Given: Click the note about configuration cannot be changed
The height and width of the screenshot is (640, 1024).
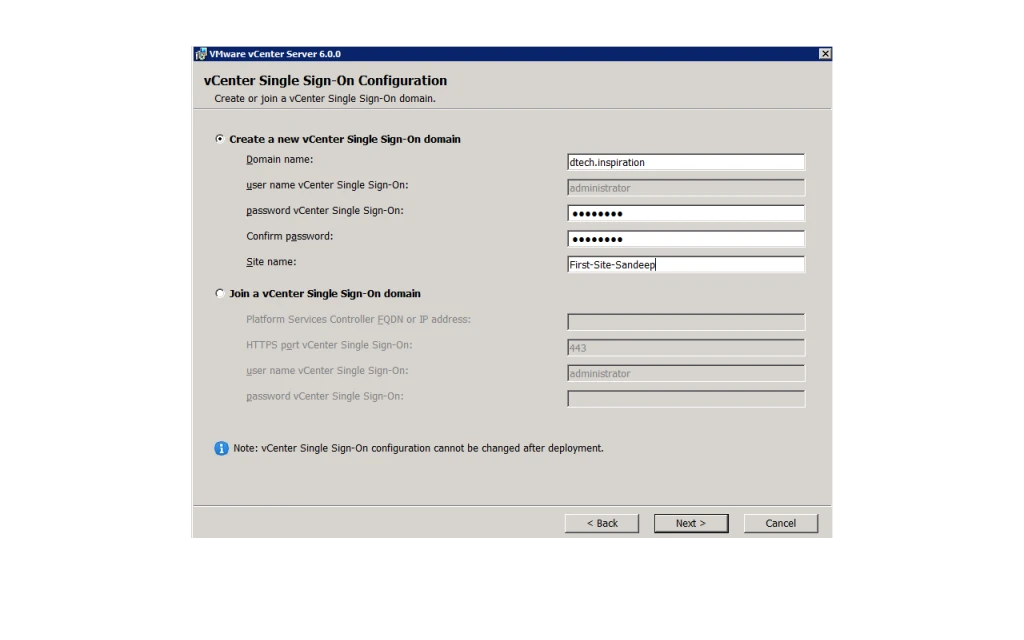Looking at the screenshot, I should 419,448.
